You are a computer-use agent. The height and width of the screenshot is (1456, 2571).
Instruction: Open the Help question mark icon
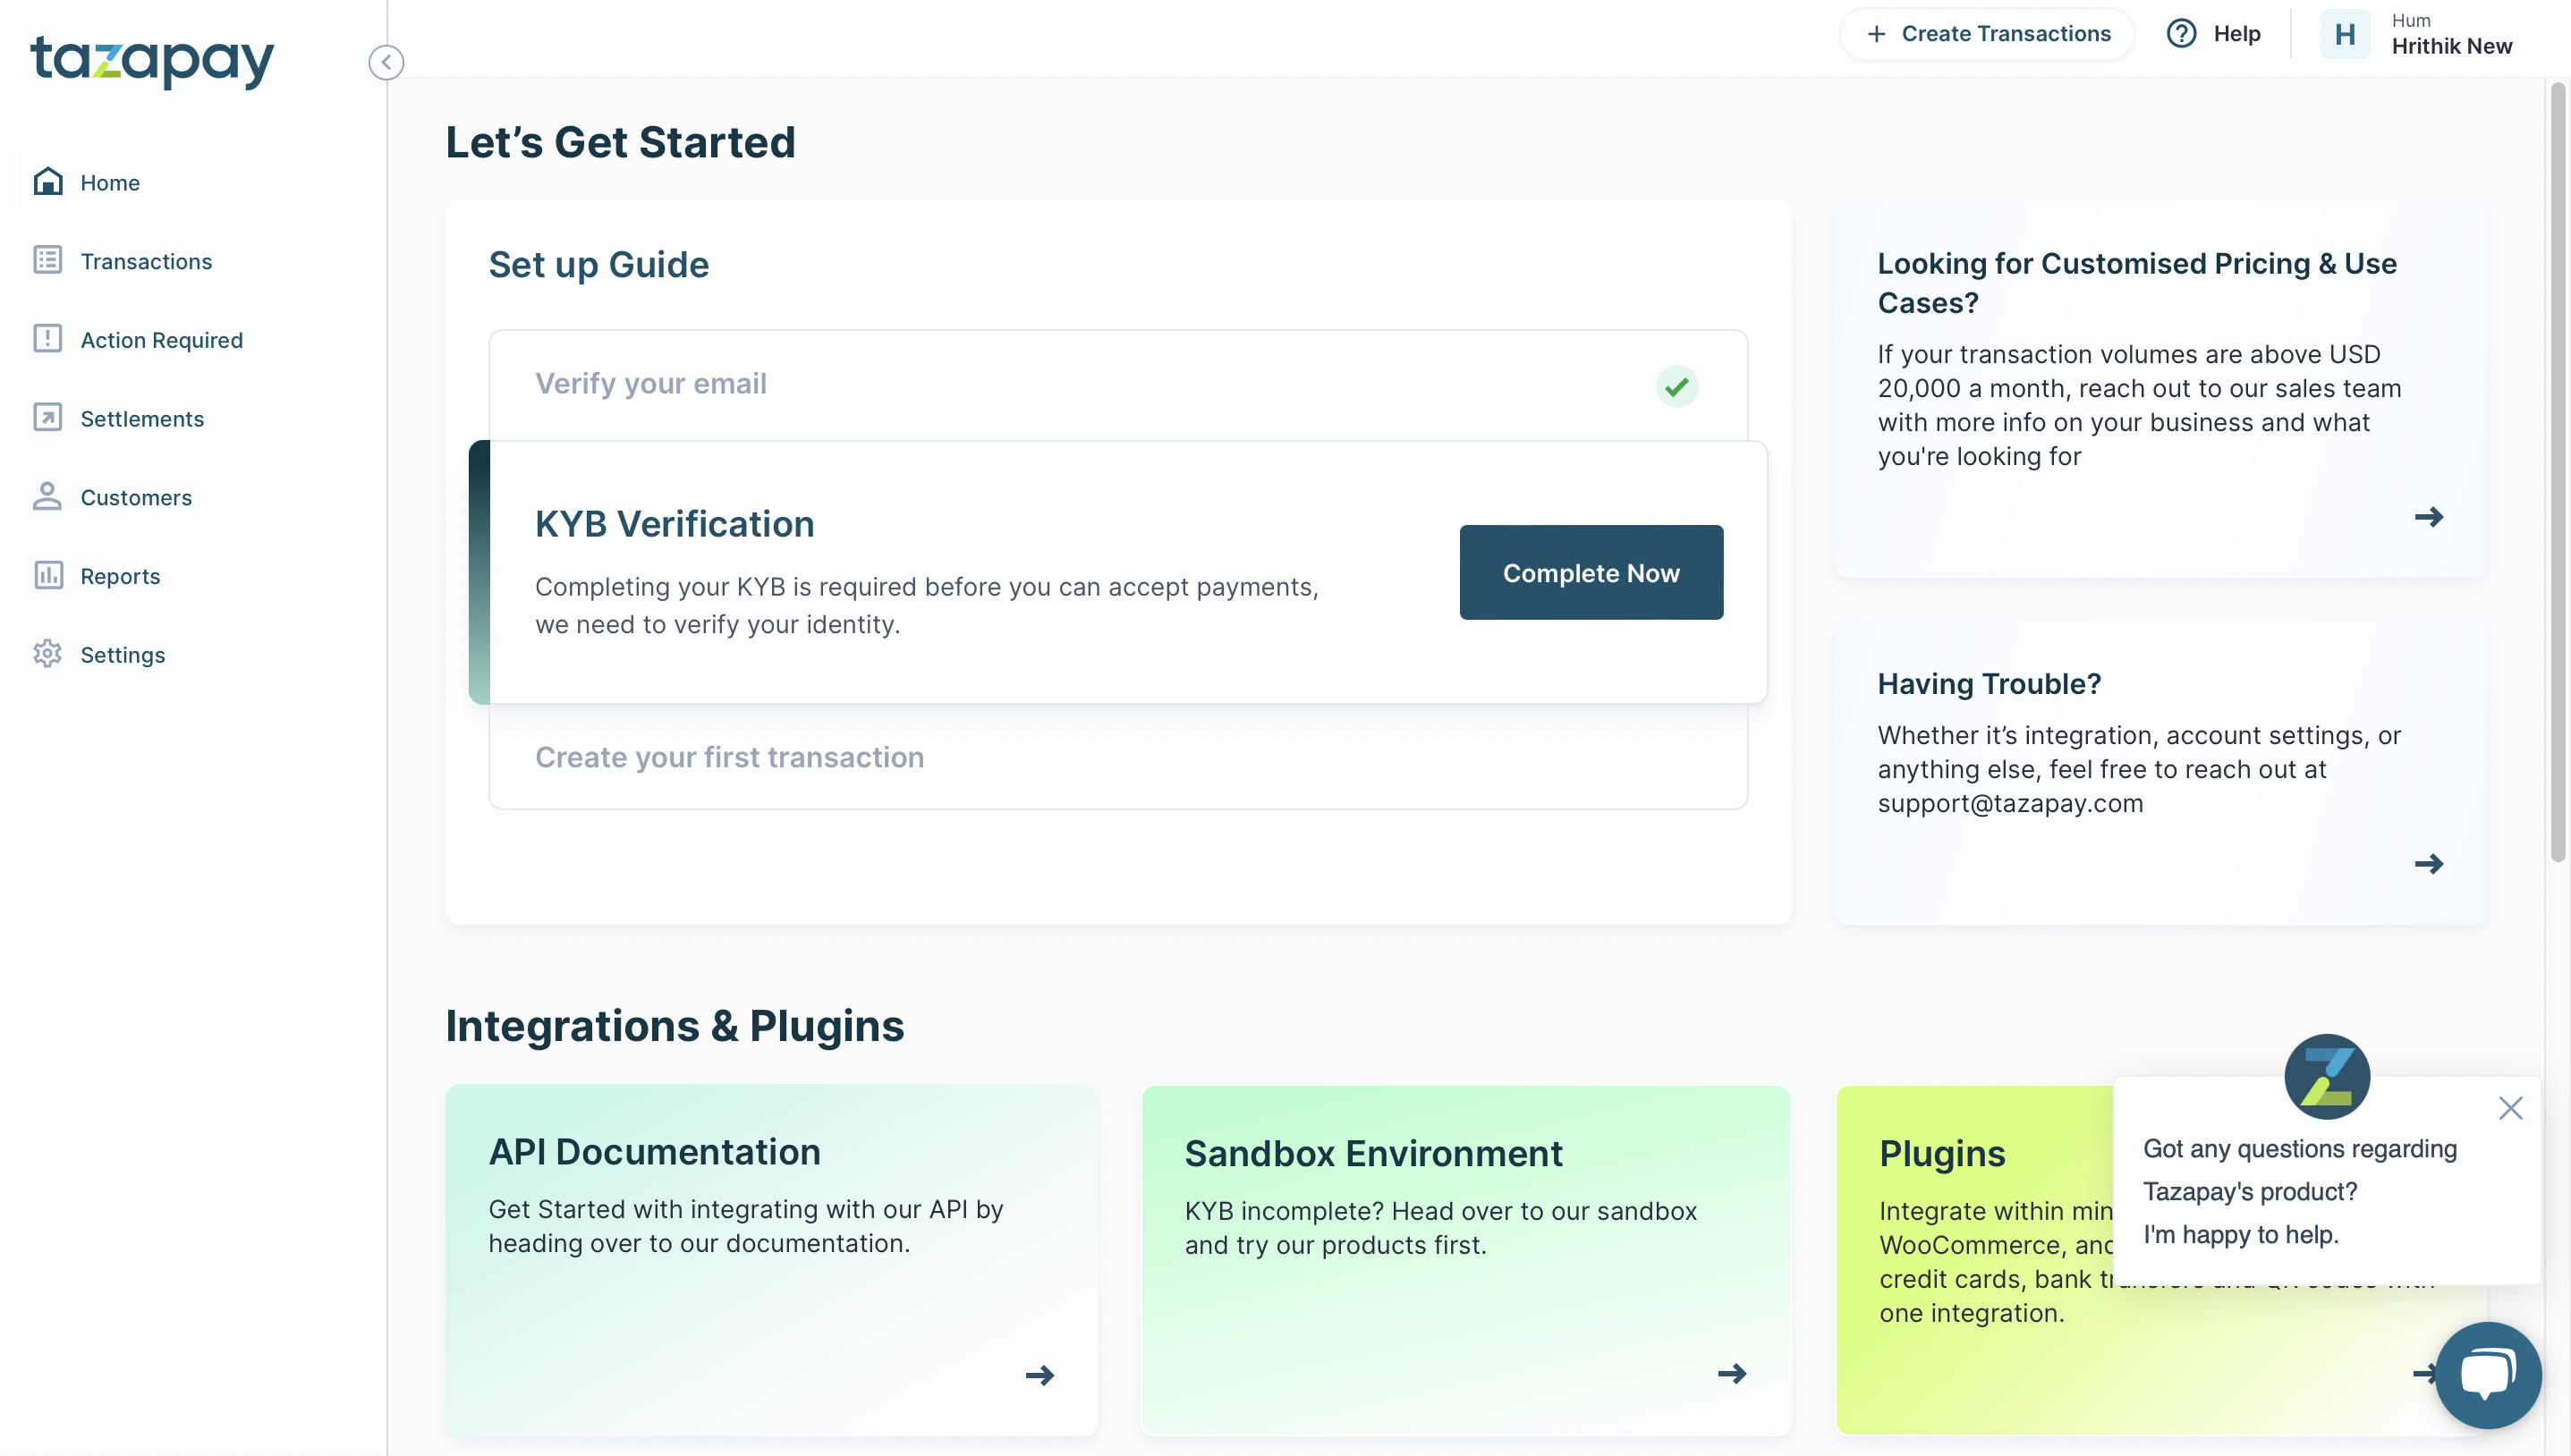click(x=2181, y=34)
